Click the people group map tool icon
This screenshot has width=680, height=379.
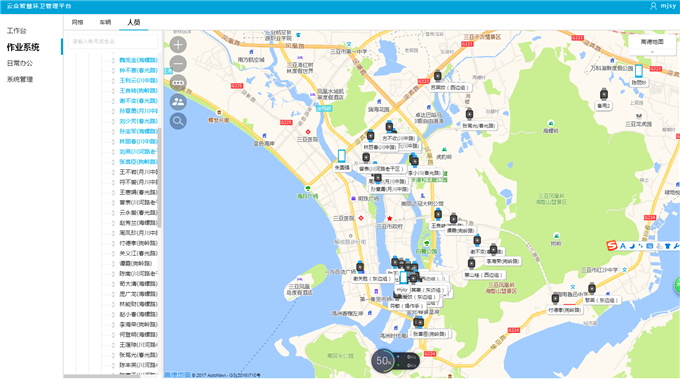(x=178, y=102)
